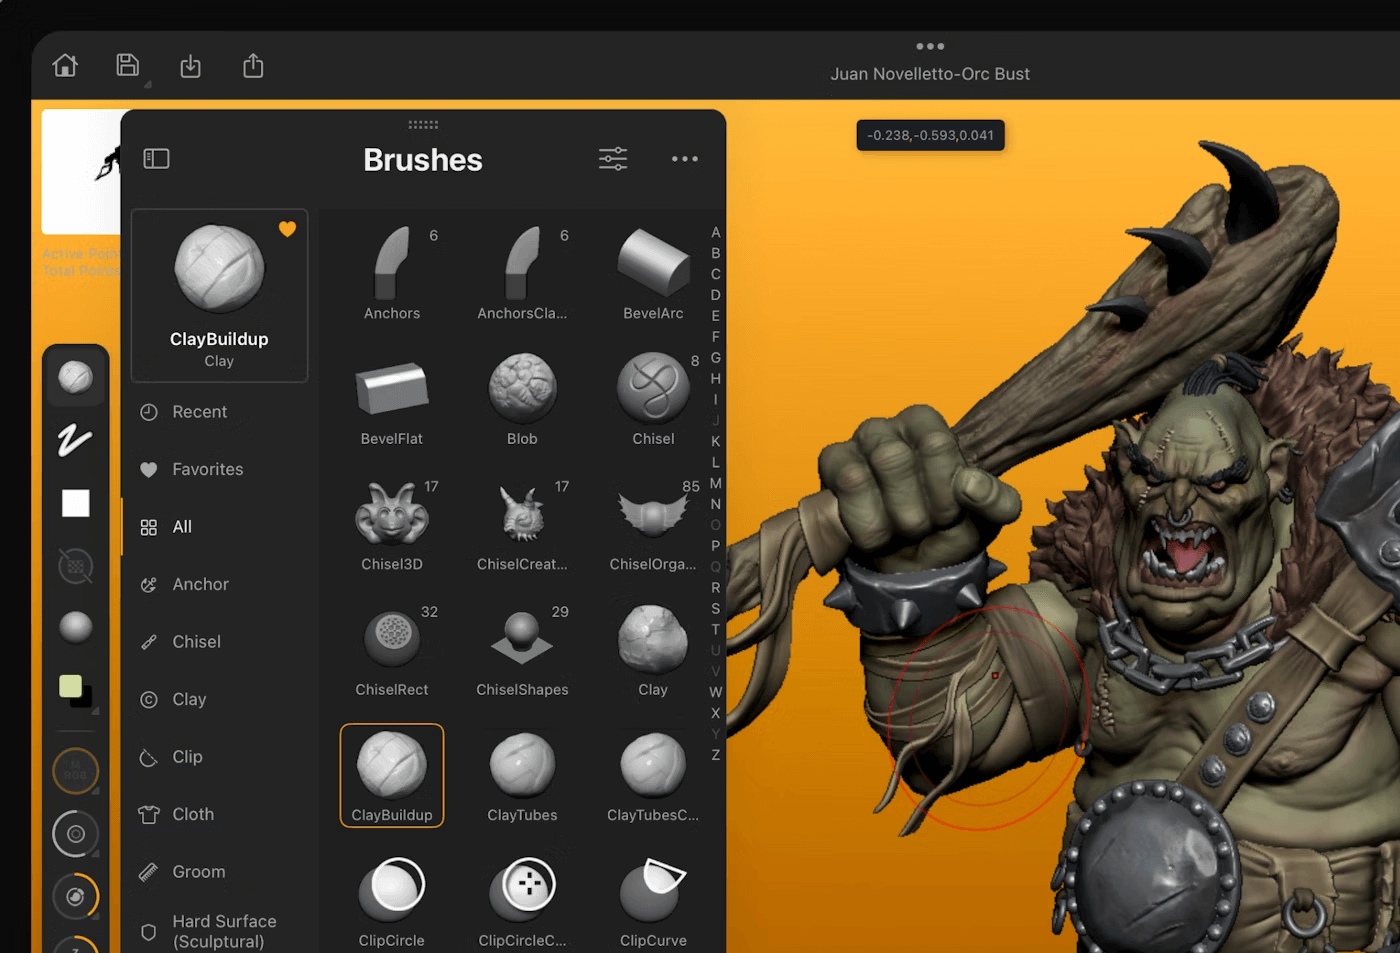Image resolution: width=1400 pixels, height=953 pixels.
Task: Adjust the focal shift dial in toolbar
Action: 76,897
